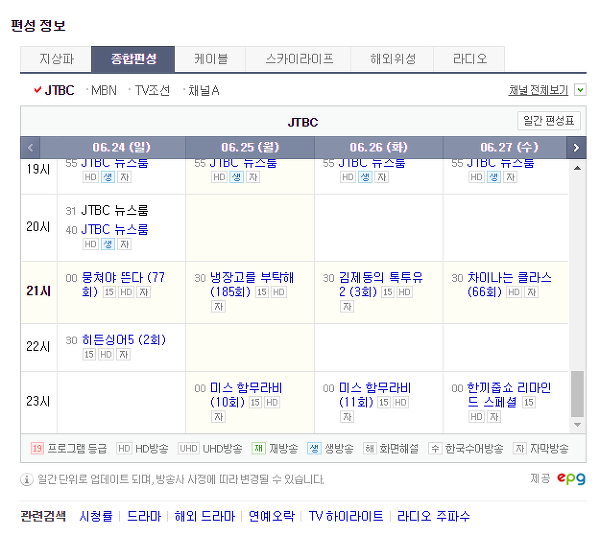Click the HD badge of 히든싱어5
The image size is (600, 535).
(106, 355)
